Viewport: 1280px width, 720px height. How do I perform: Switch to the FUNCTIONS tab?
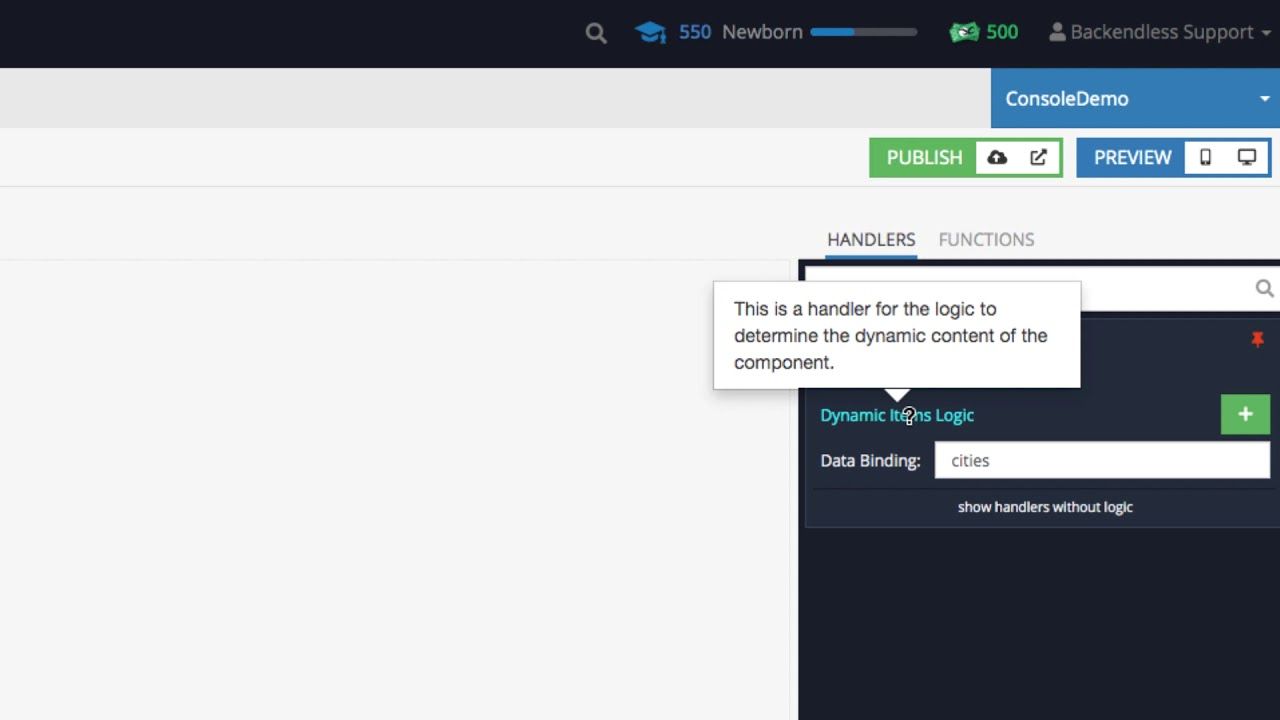tap(986, 240)
